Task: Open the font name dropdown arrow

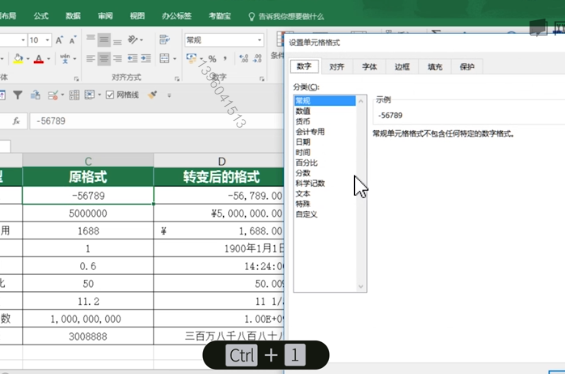Action: click(x=23, y=40)
